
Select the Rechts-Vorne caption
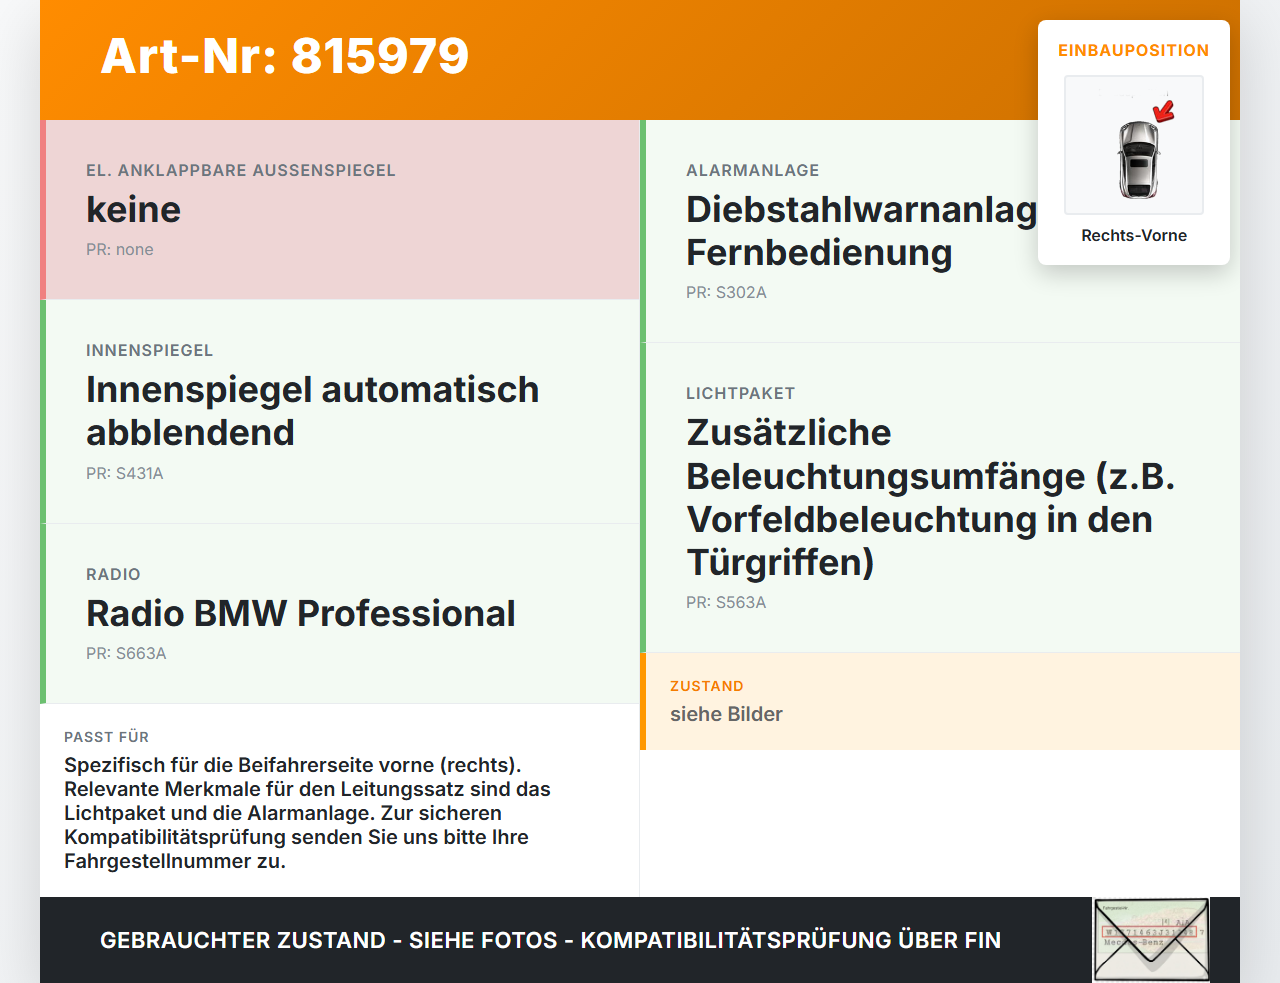tap(1134, 236)
